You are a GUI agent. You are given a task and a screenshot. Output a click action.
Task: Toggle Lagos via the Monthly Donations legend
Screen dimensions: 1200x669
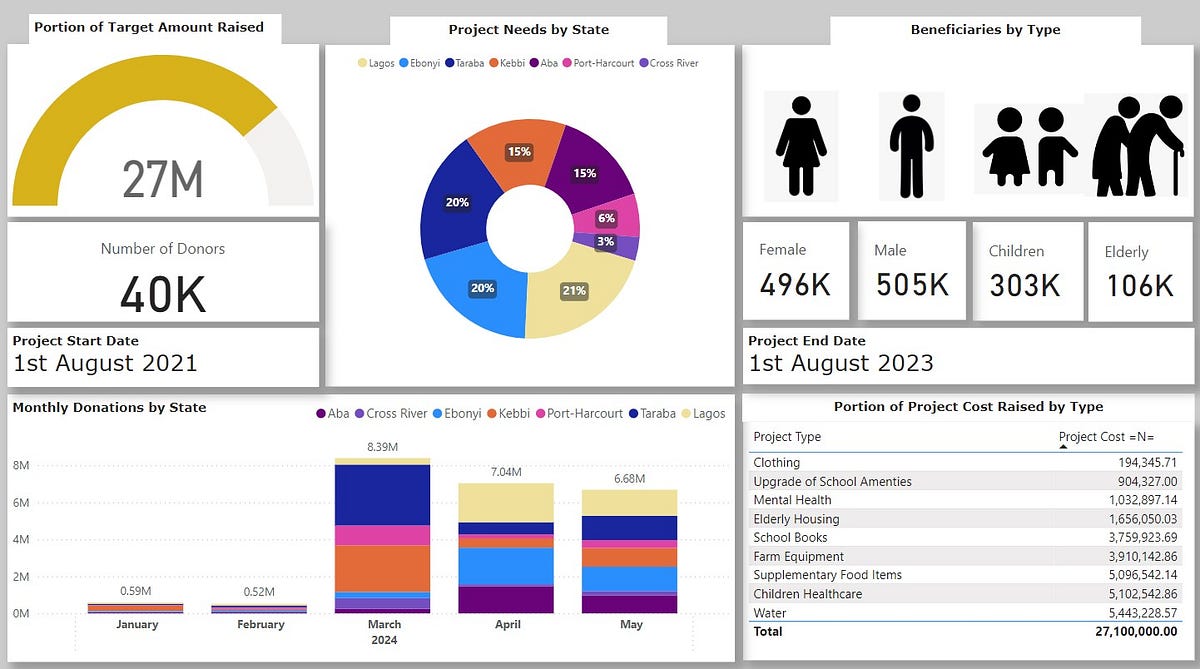[684, 413]
